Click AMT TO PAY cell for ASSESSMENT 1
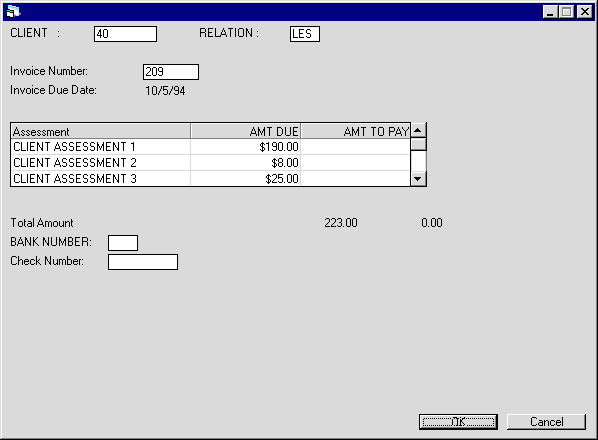This screenshot has width=598, height=440. click(355, 147)
